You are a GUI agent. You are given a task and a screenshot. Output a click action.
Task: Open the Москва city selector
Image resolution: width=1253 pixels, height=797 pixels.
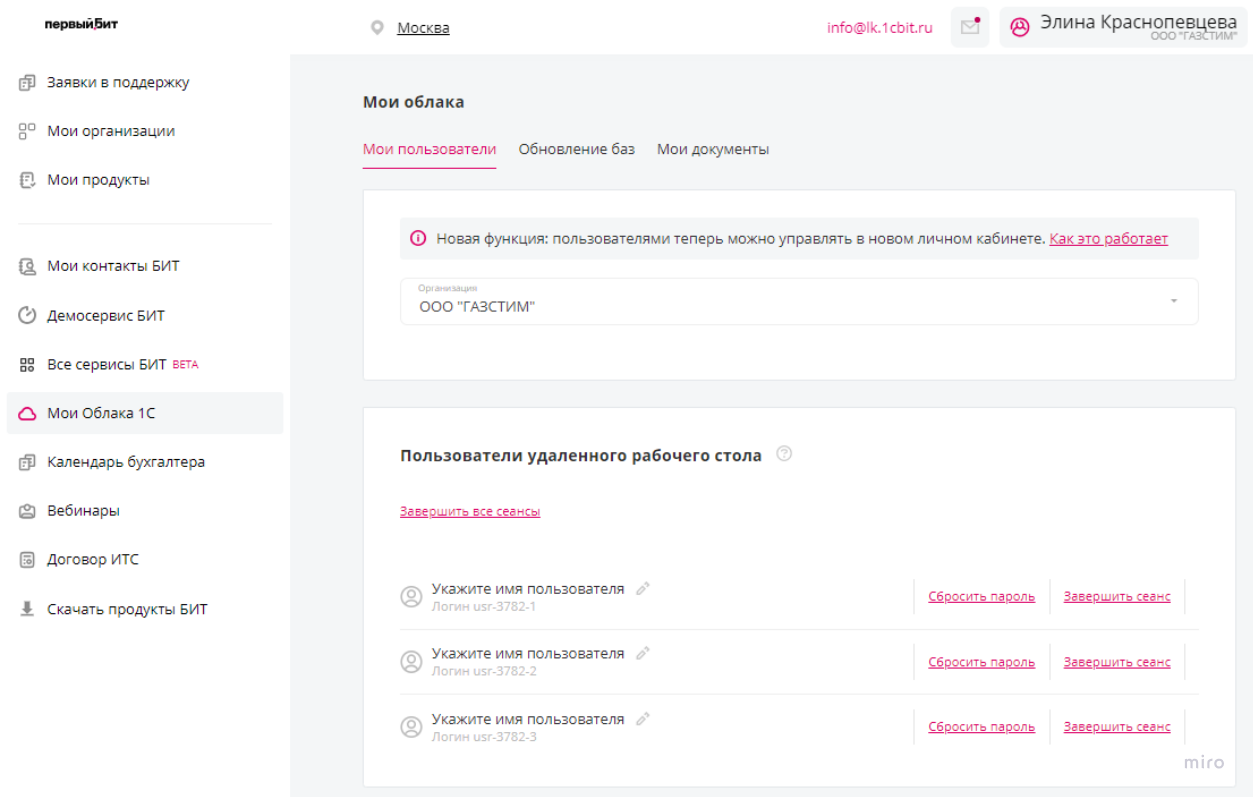coord(423,28)
